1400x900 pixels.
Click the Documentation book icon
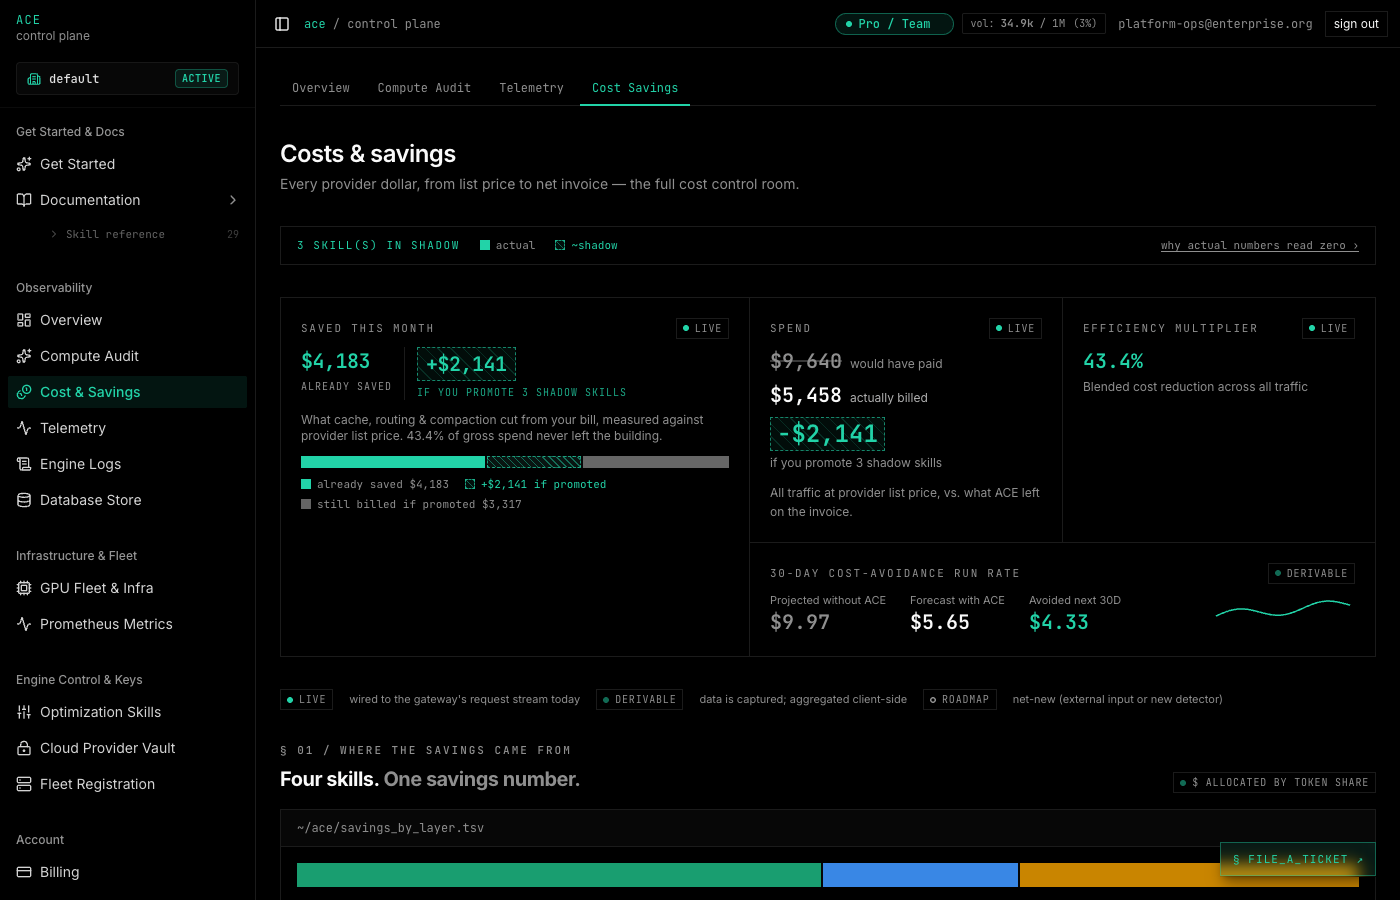pos(24,200)
